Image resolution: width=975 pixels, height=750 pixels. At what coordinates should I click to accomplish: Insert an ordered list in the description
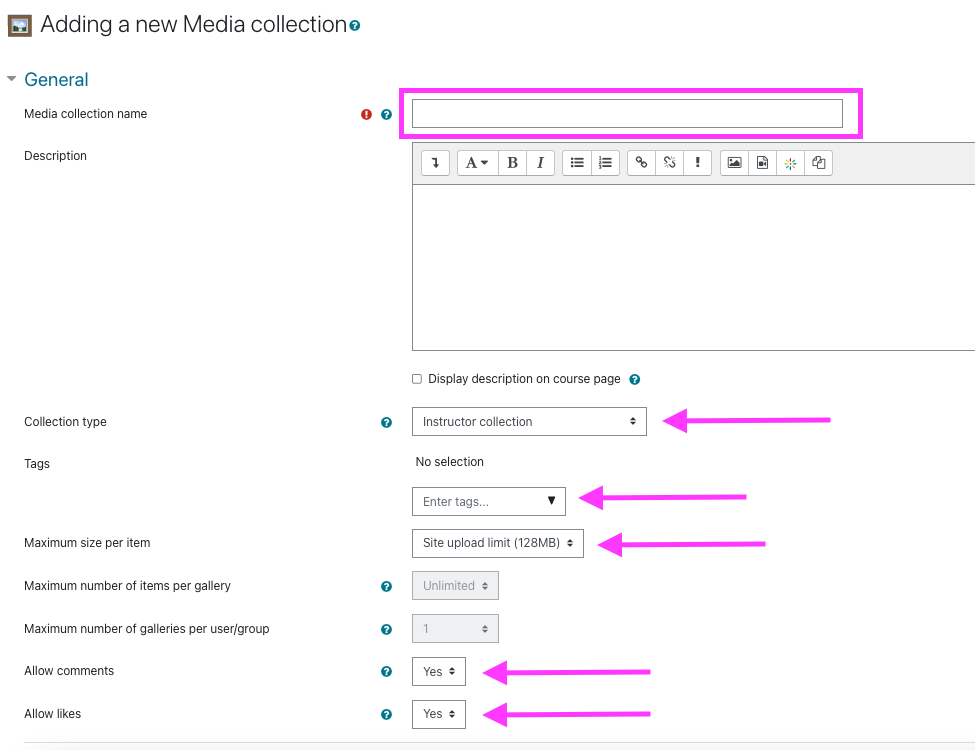[x=602, y=162]
